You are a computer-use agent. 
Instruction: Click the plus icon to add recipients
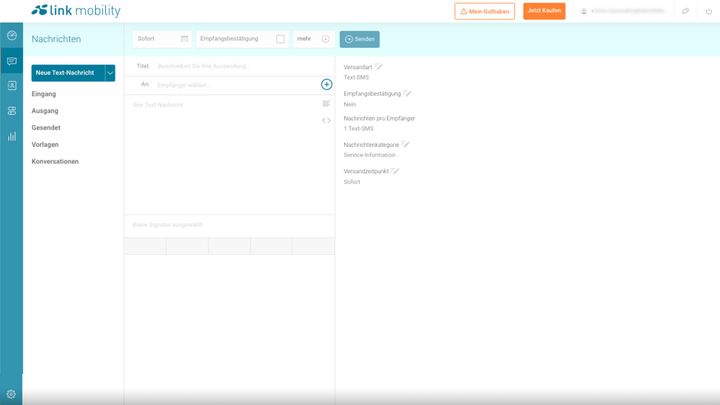[x=326, y=84]
